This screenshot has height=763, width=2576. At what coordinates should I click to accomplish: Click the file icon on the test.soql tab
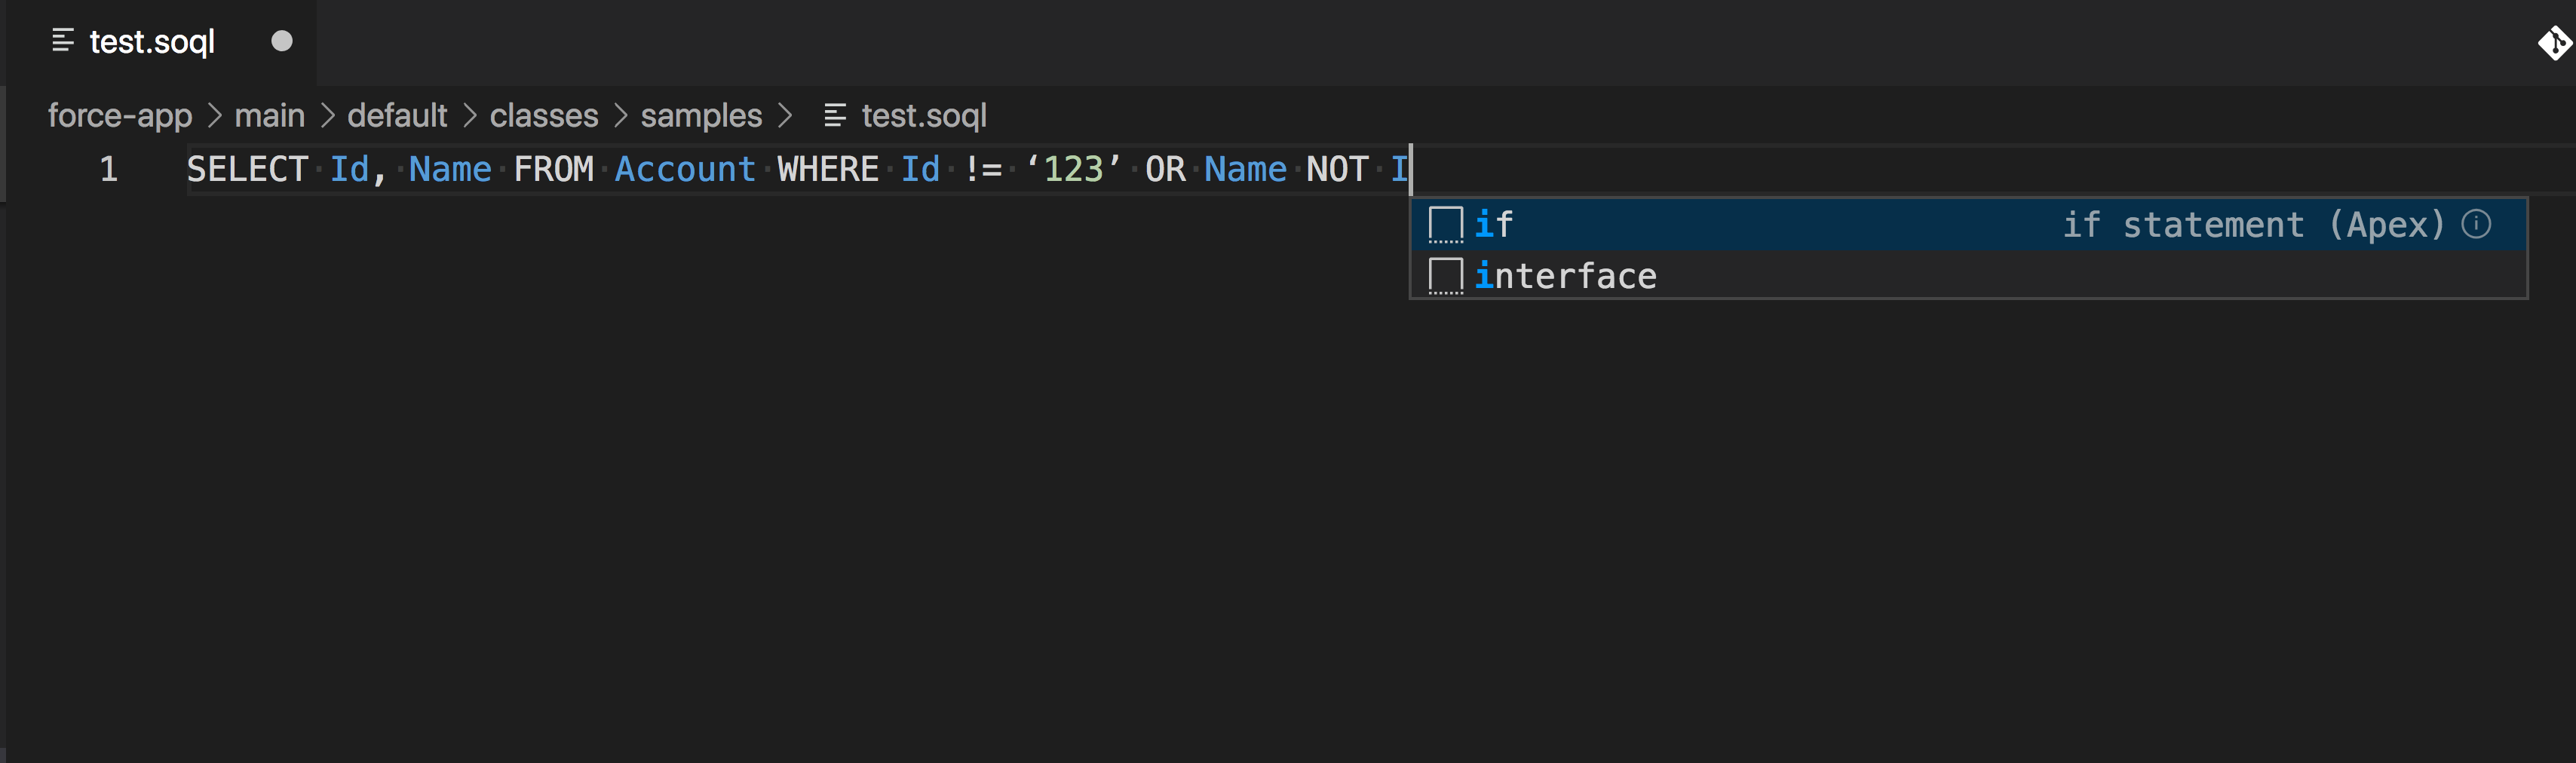pos(62,41)
